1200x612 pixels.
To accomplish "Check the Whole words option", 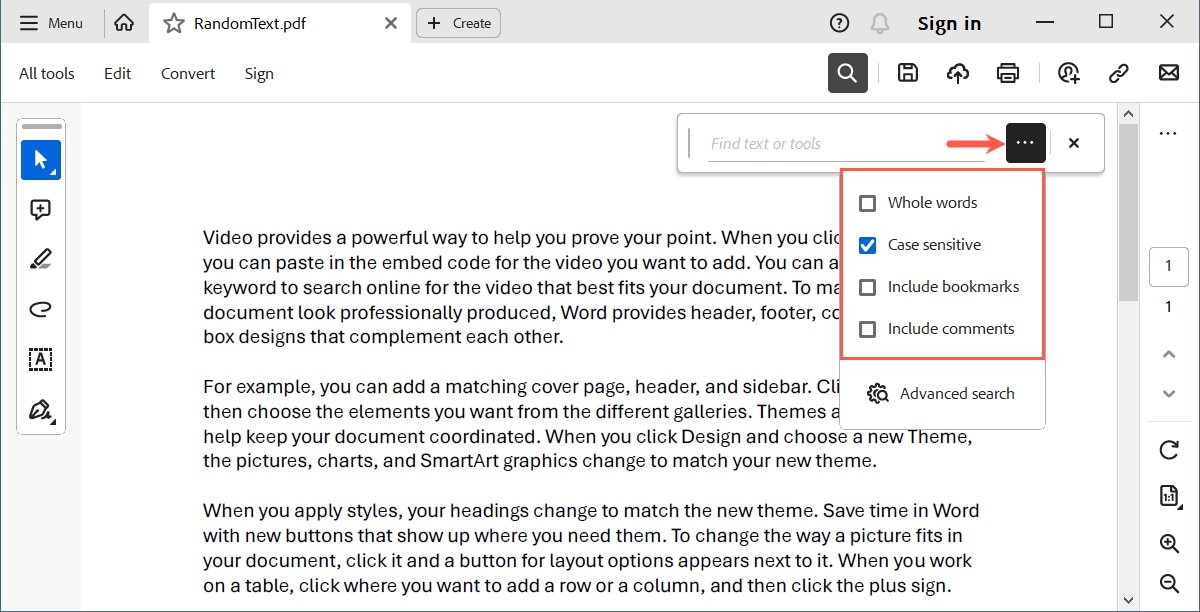I will pyautogui.click(x=867, y=202).
